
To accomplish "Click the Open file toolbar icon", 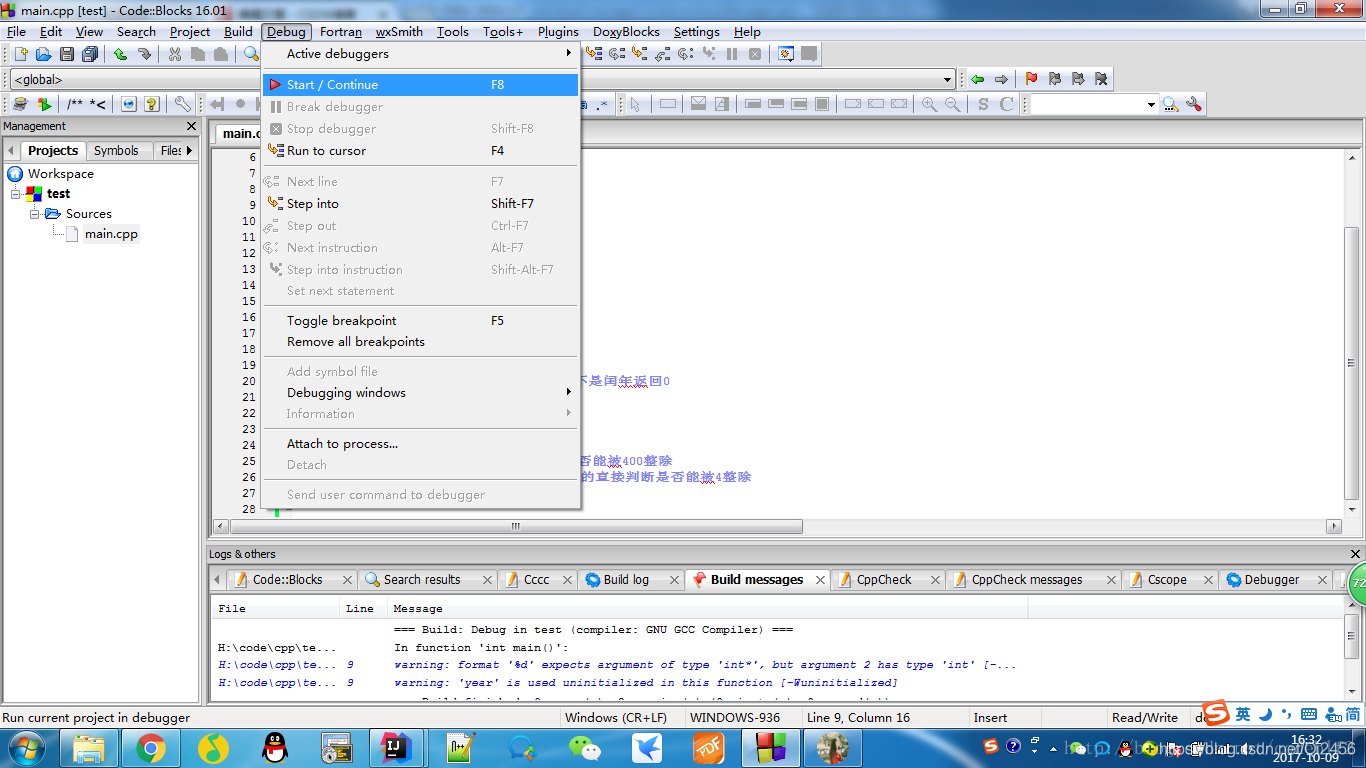I will (43, 54).
